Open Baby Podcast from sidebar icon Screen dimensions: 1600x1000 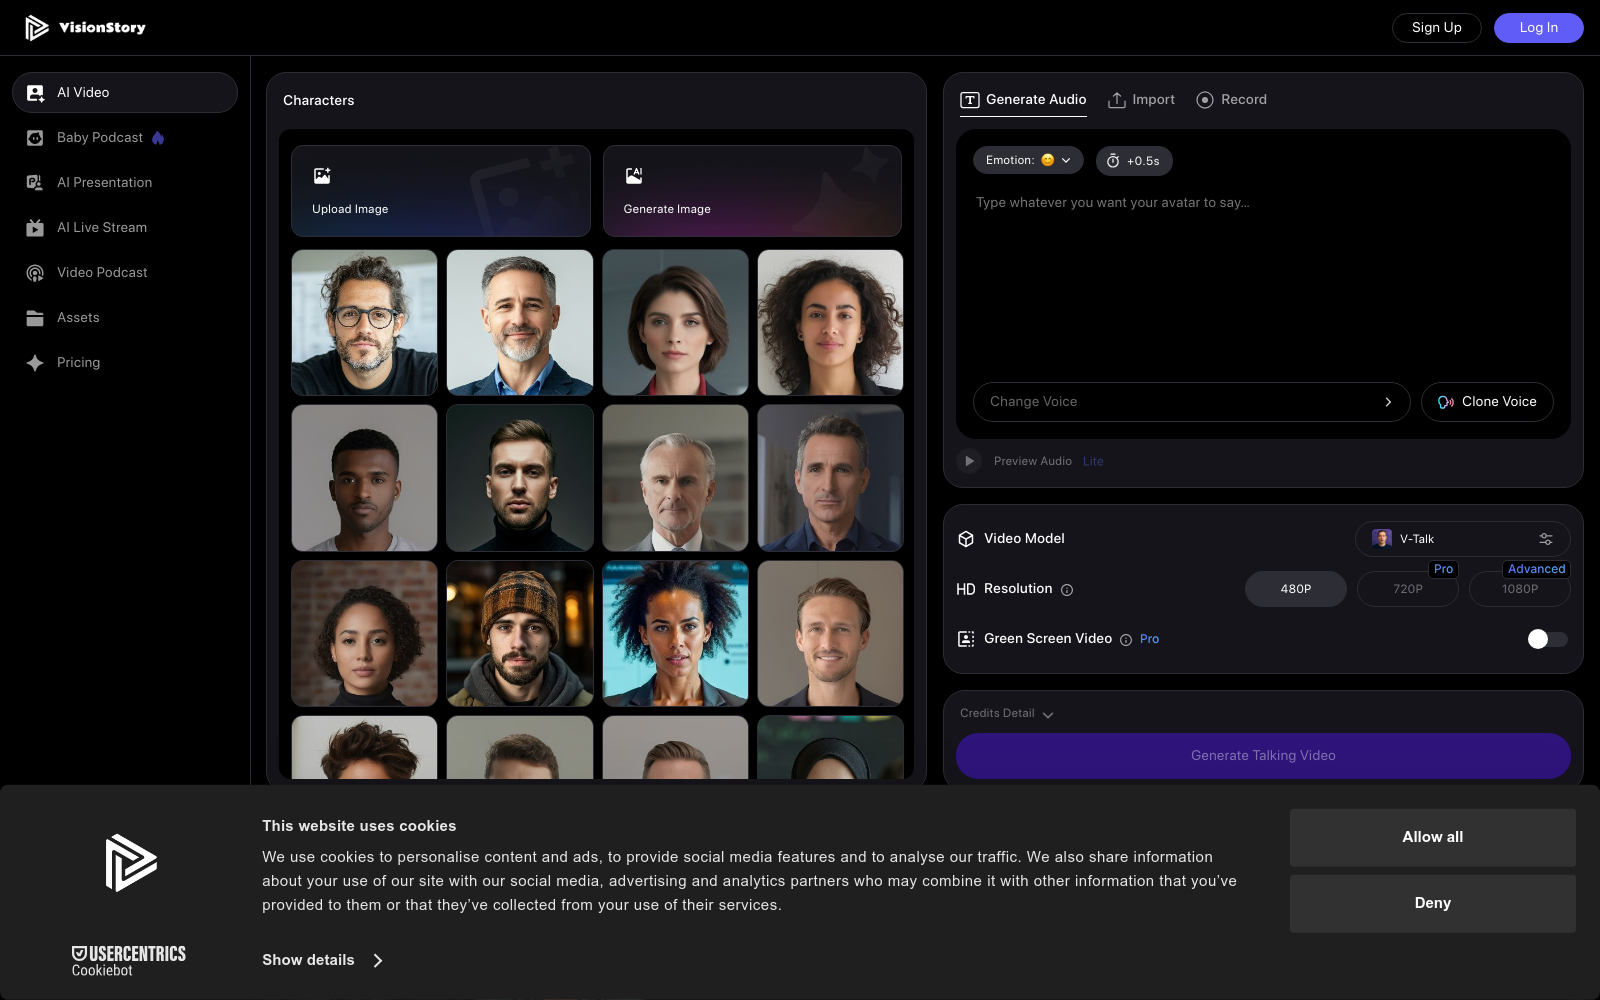point(35,138)
